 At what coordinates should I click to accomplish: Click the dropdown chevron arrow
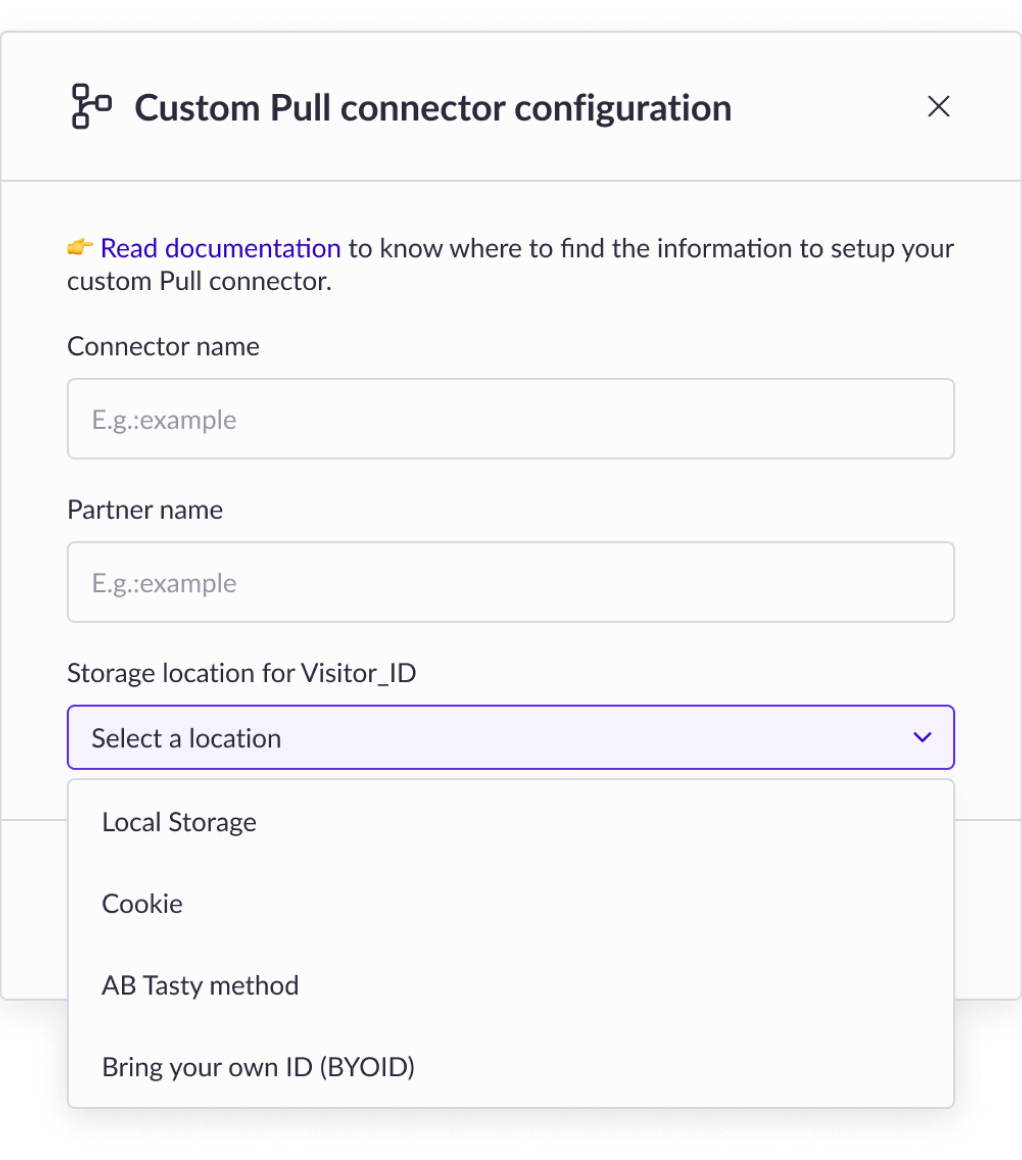tap(922, 738)
